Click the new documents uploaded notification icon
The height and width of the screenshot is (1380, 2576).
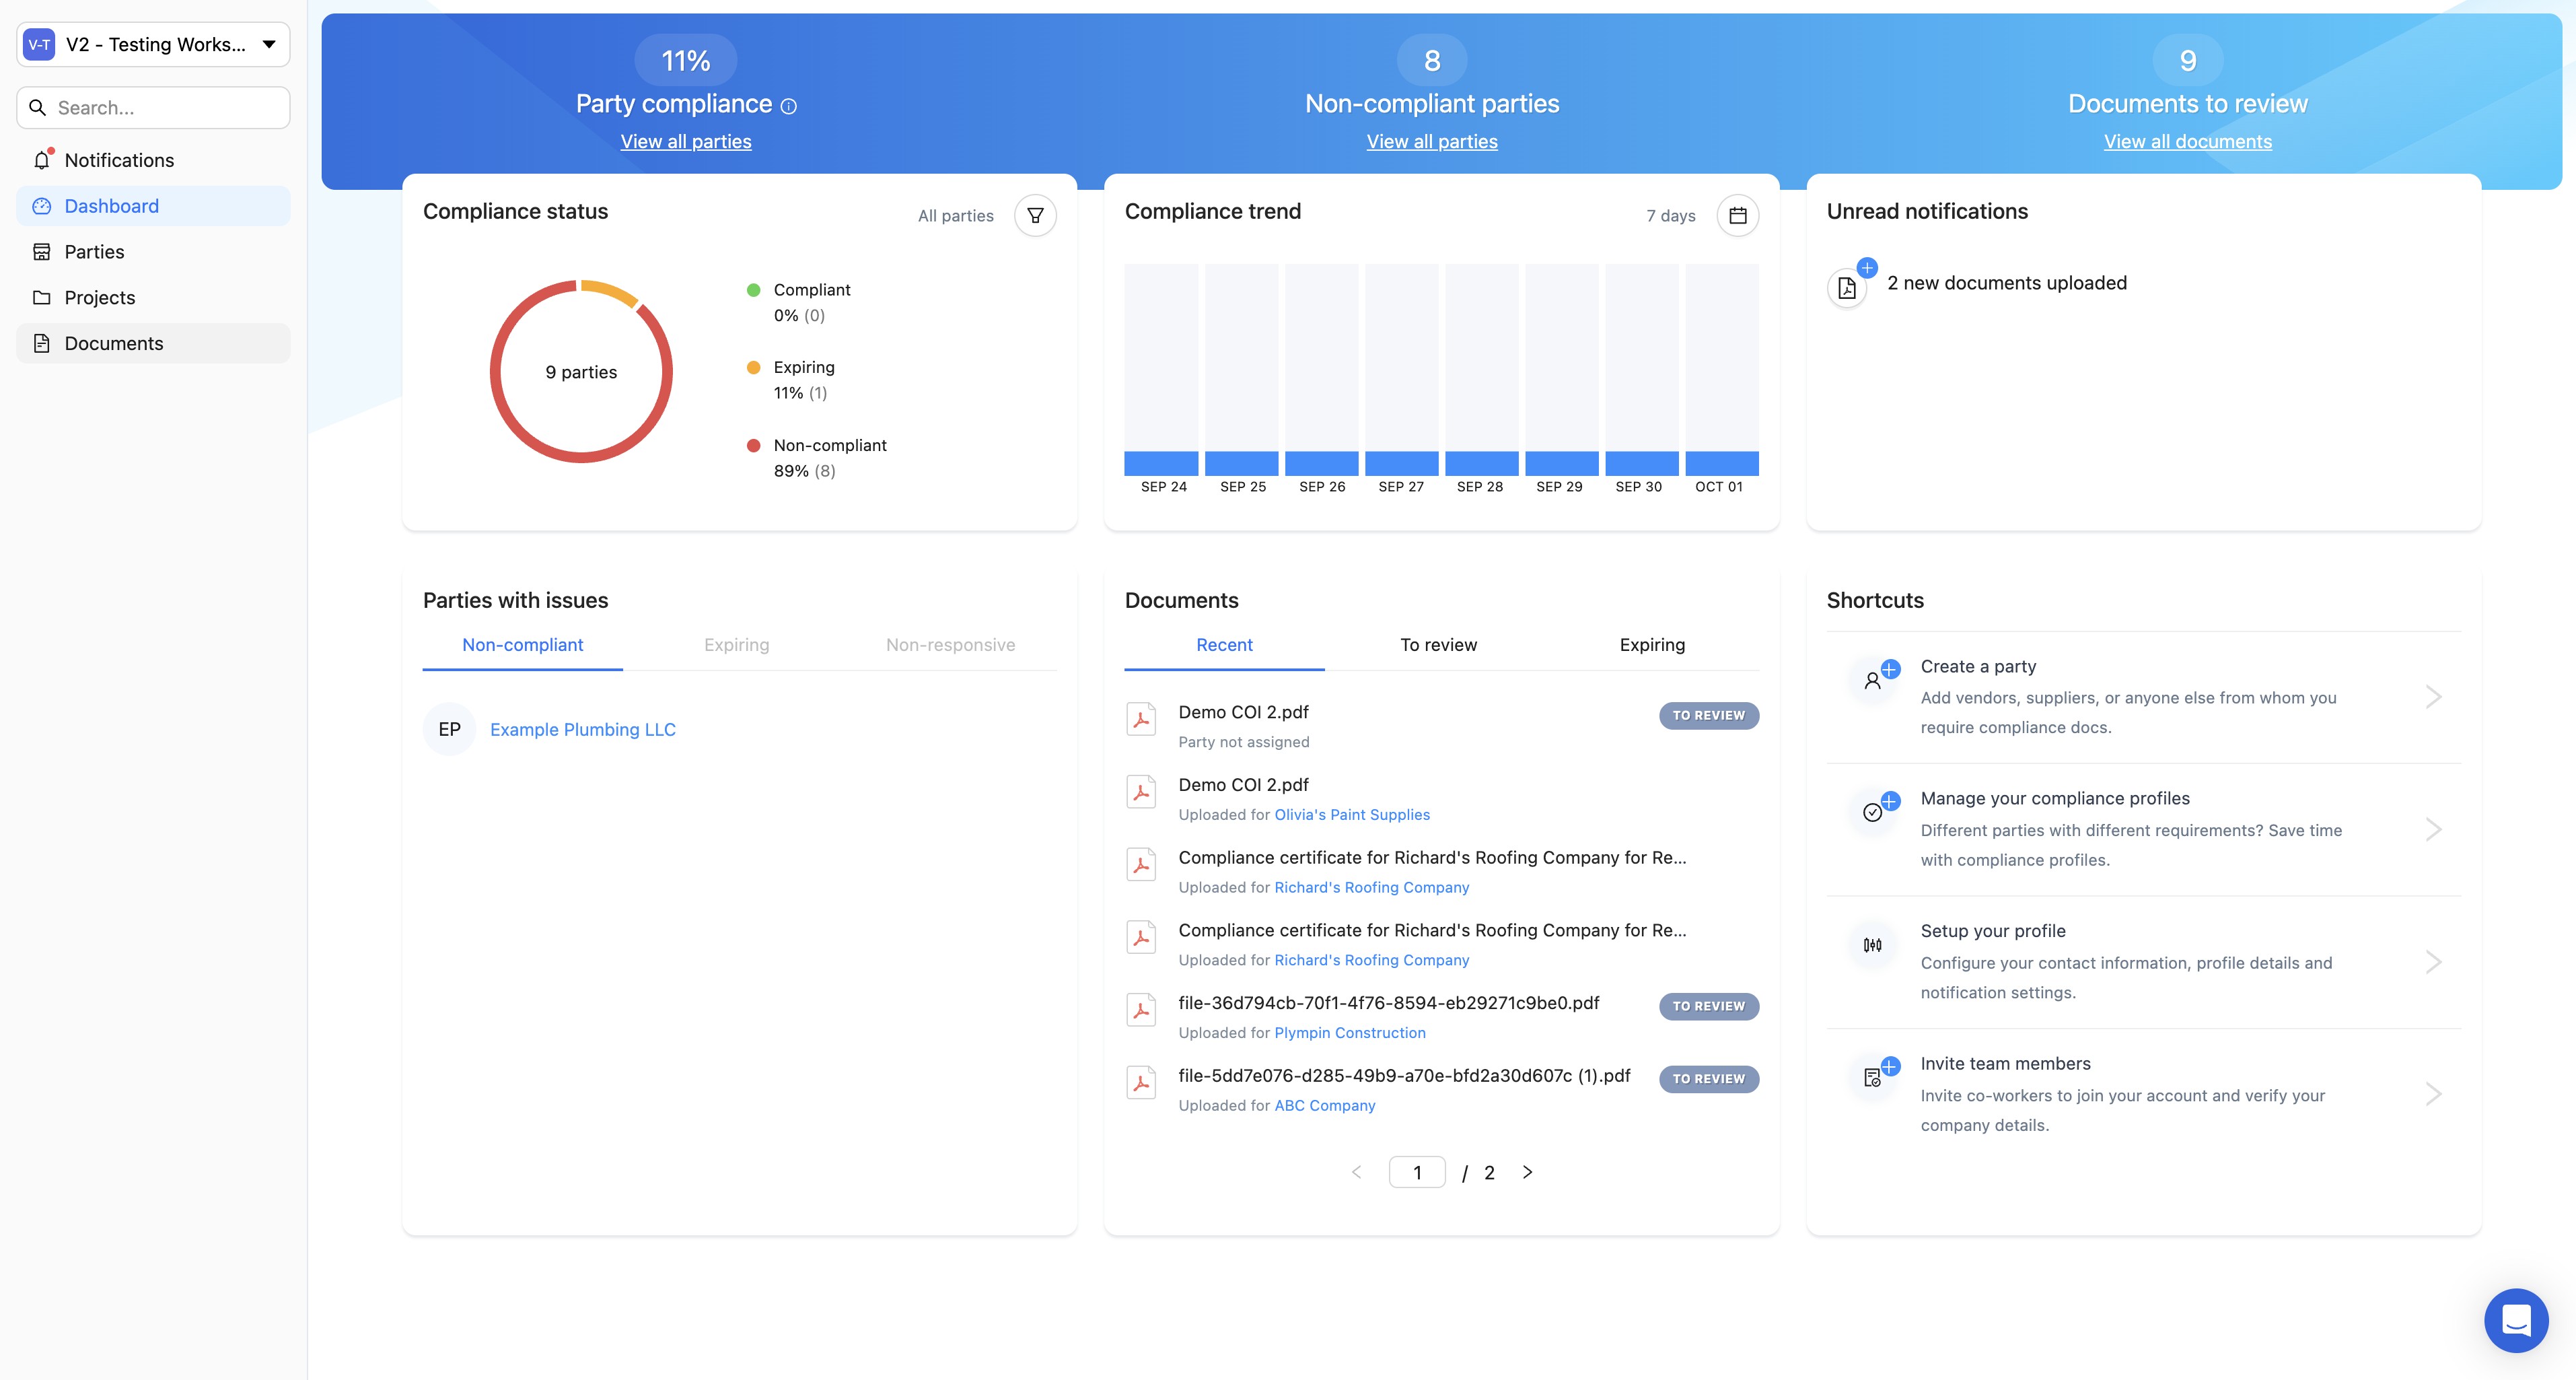point(1847,288)
